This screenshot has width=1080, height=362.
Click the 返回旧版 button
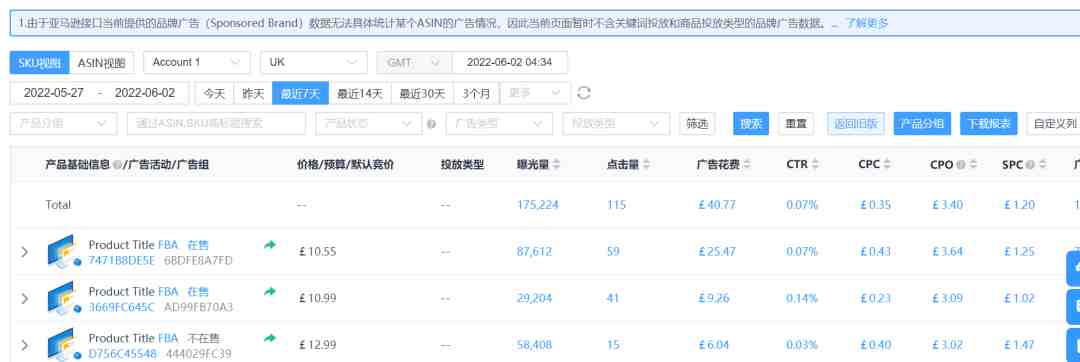pos(855,124)
